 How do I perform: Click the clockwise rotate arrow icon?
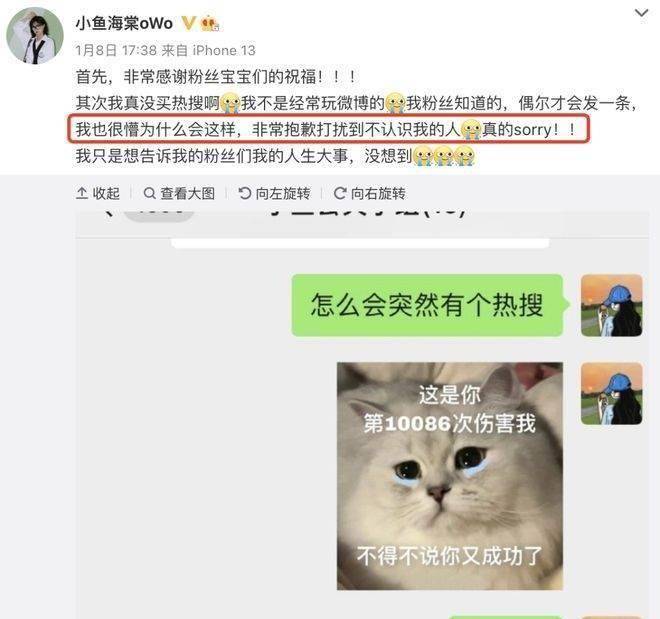(x=340, y=194)
